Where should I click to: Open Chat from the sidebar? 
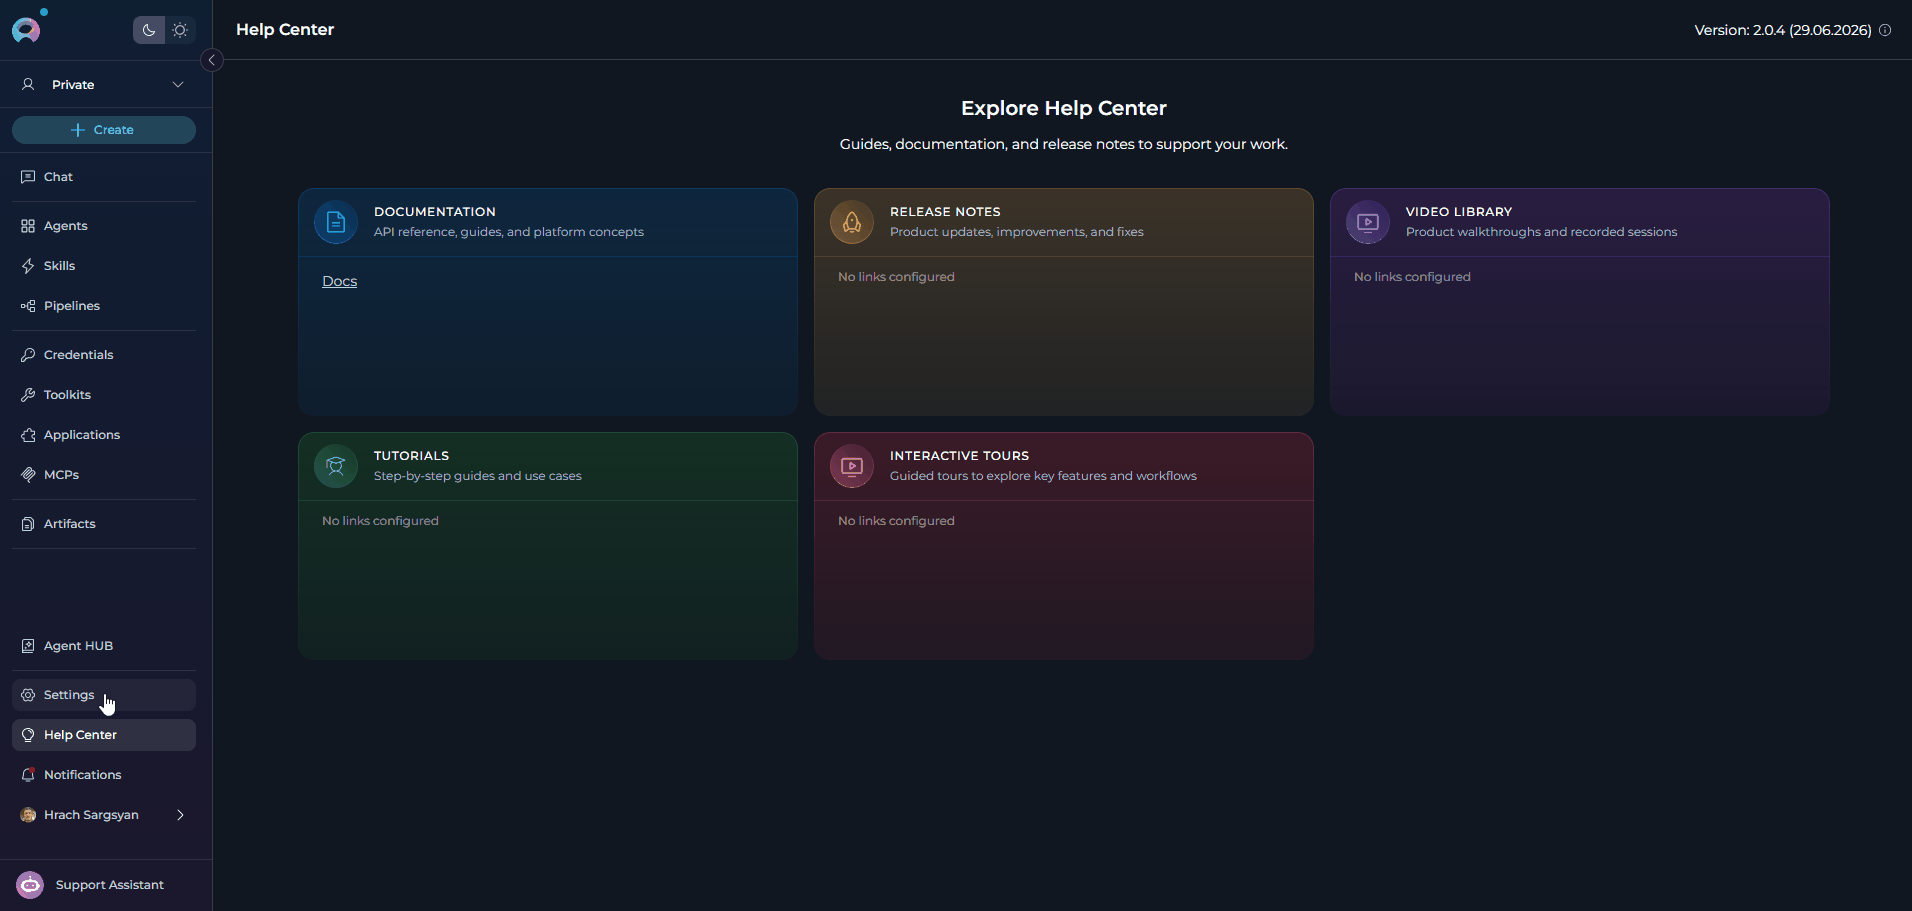104,177
